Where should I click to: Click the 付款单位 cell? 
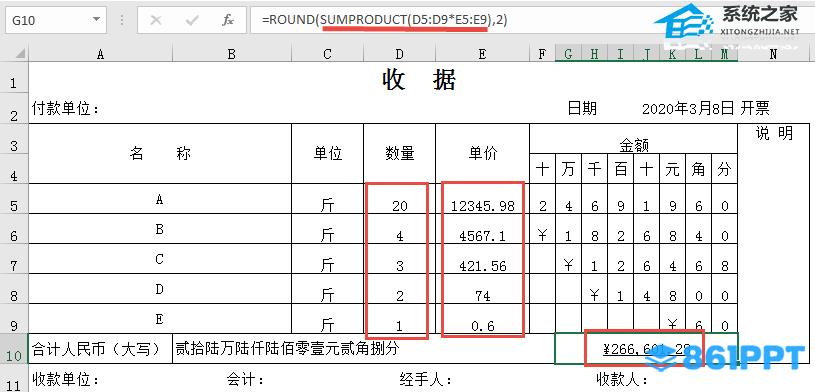(x=65, y=109)
